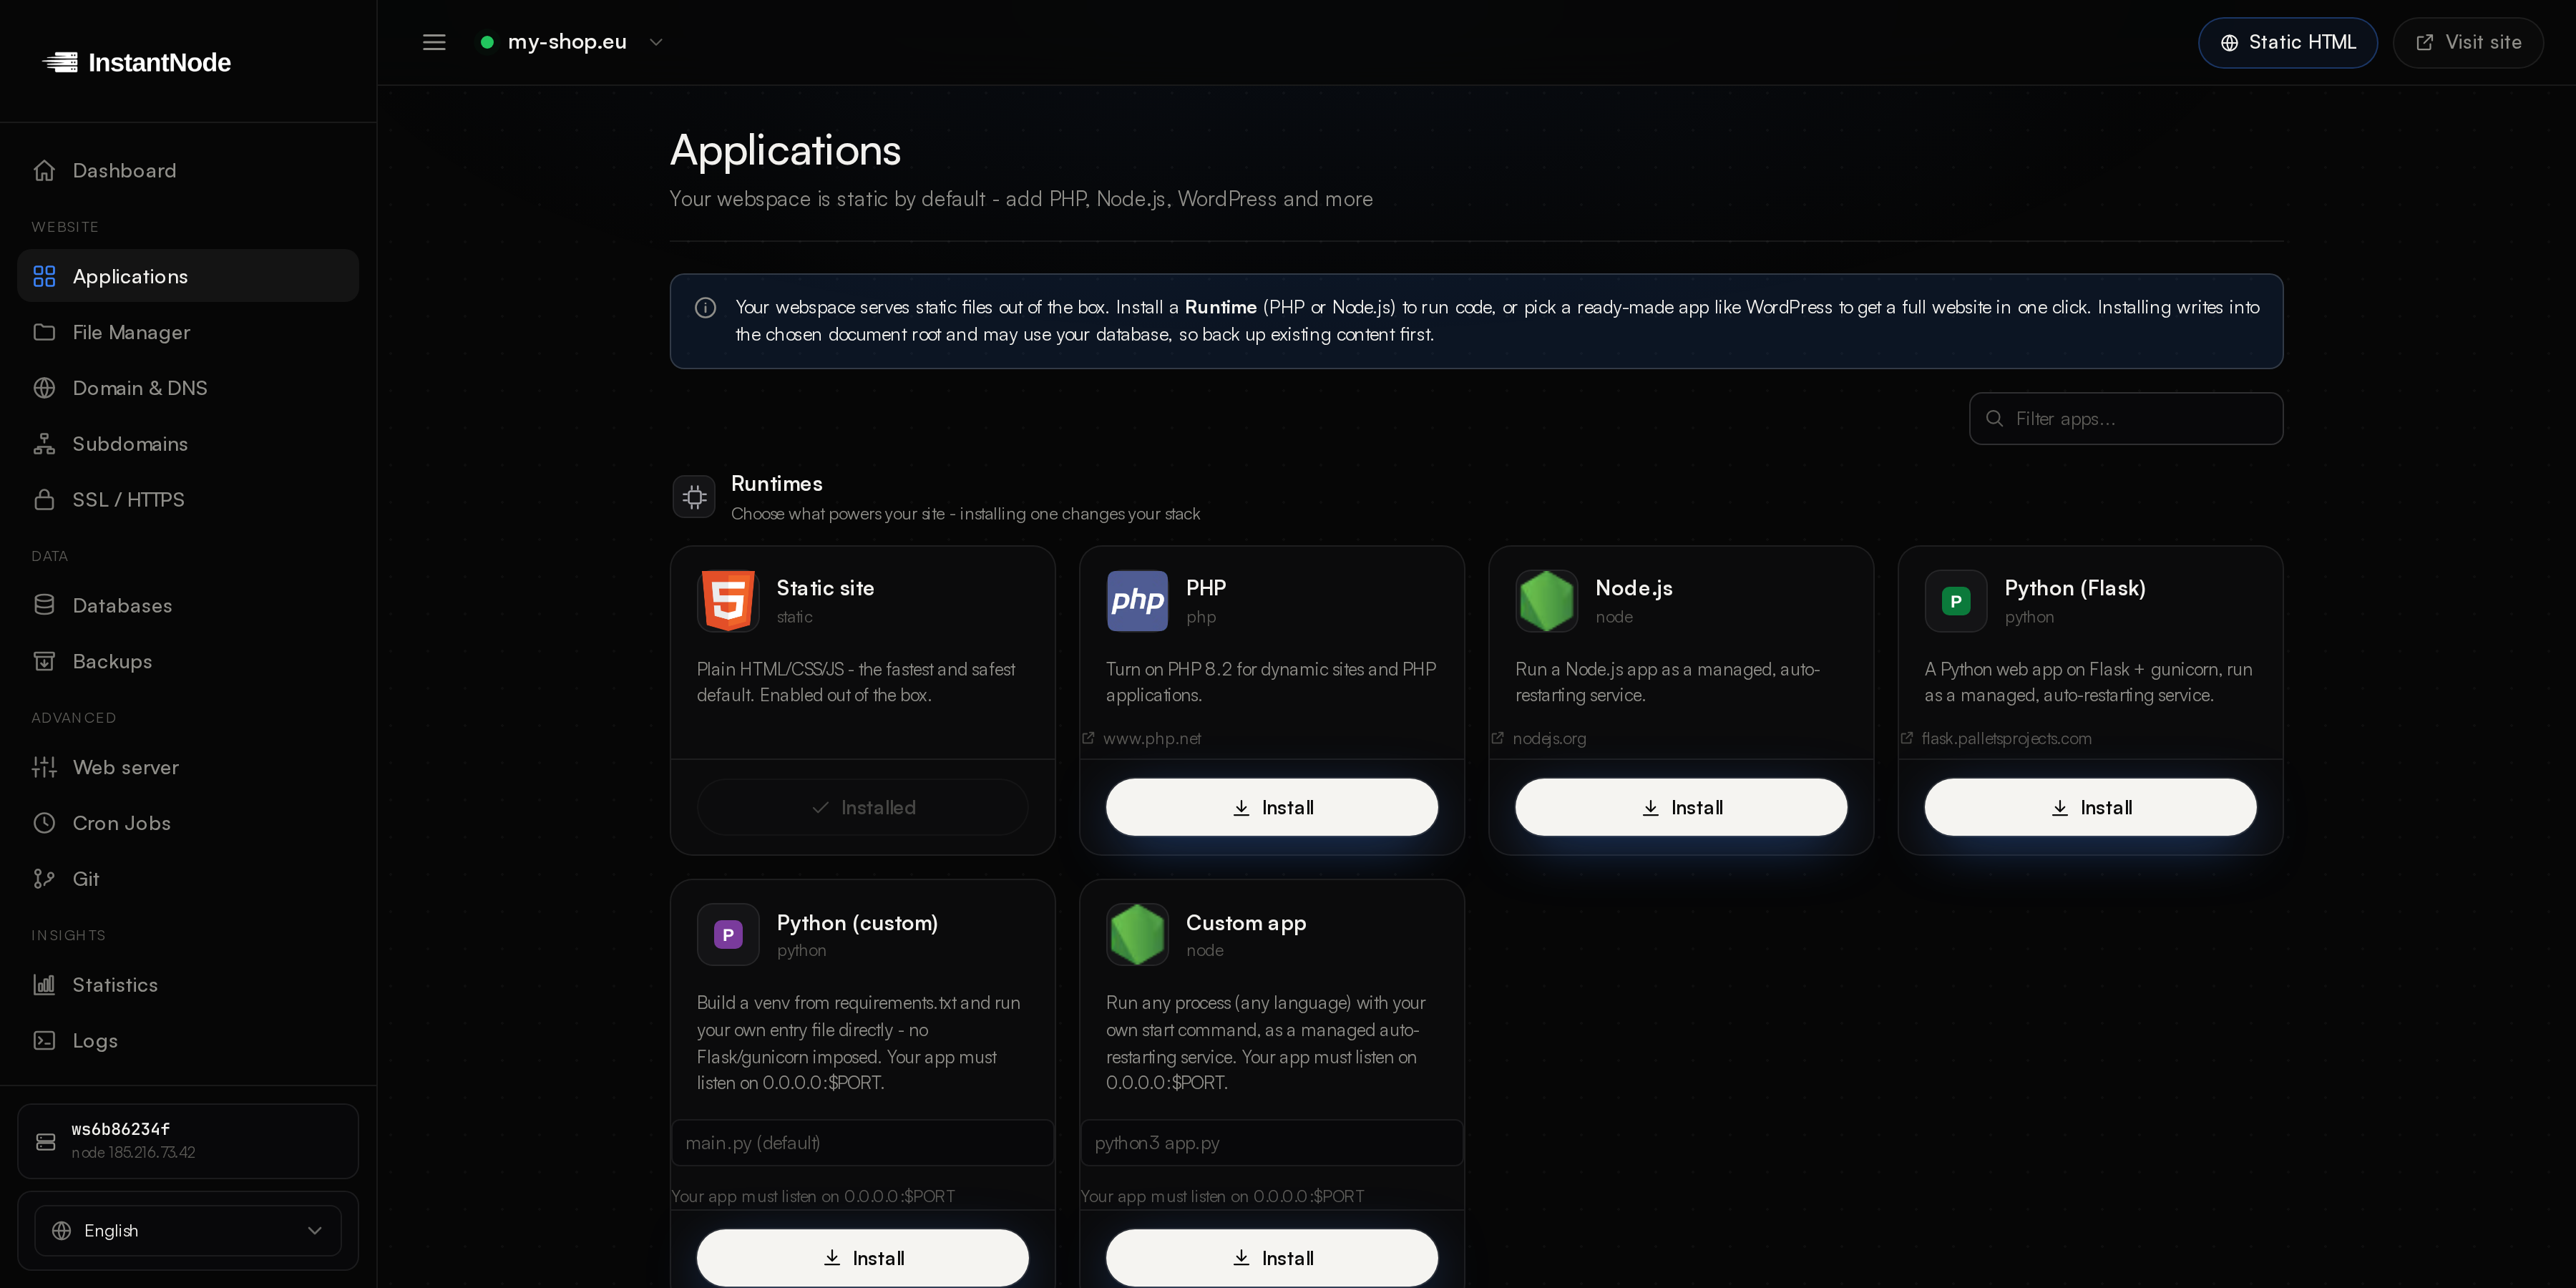Screen dimensions: 2576x1288
Task: Install the Node.js runtime
Action: tap(1681, 807)
